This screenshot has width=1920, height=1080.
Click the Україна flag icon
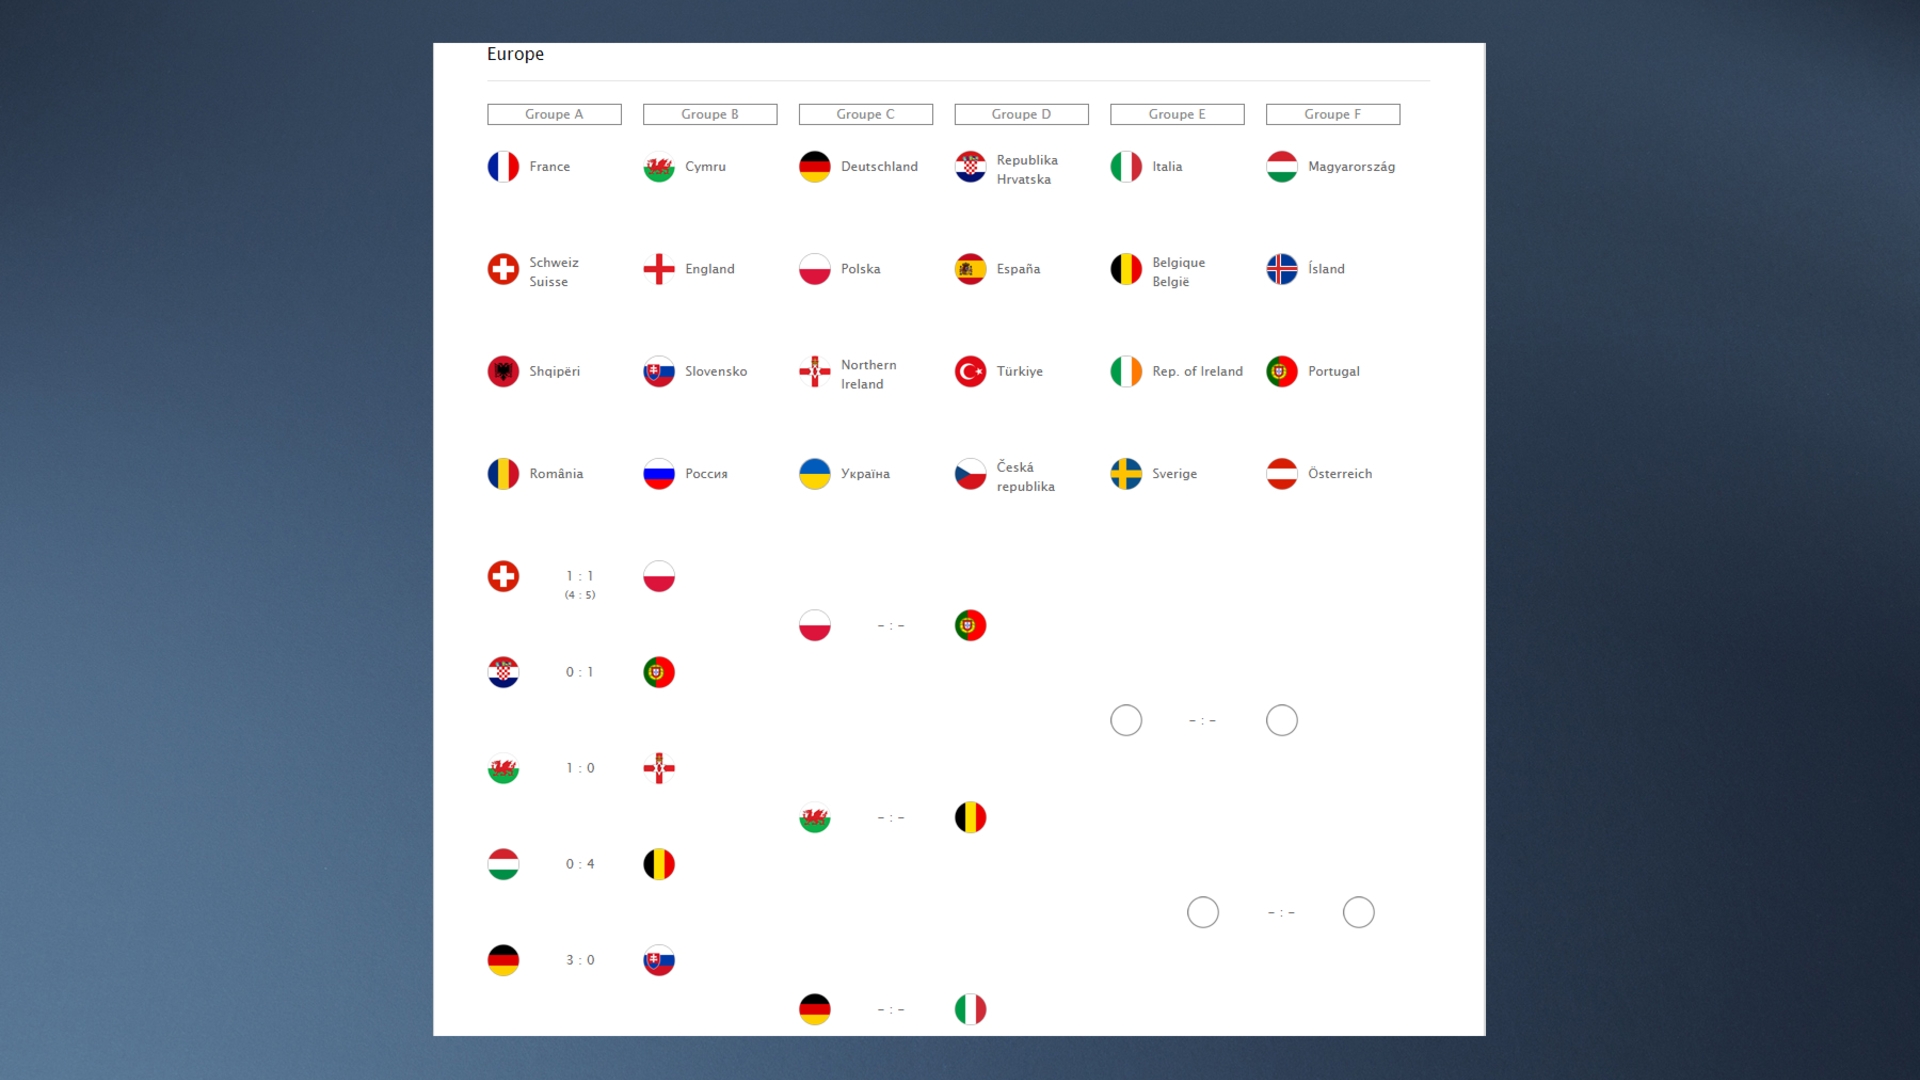click(815, 473)
